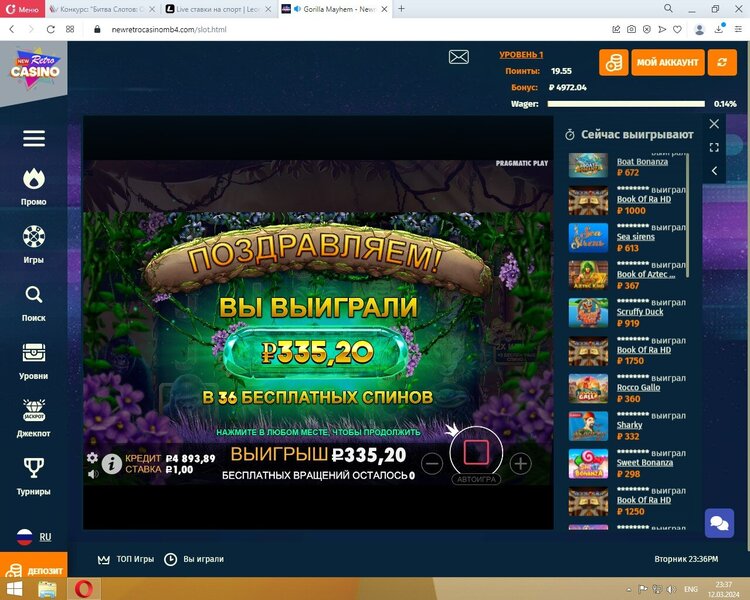Click the orange refresh balance icon
Screen dimensions: 750x600
pos(722,62)
